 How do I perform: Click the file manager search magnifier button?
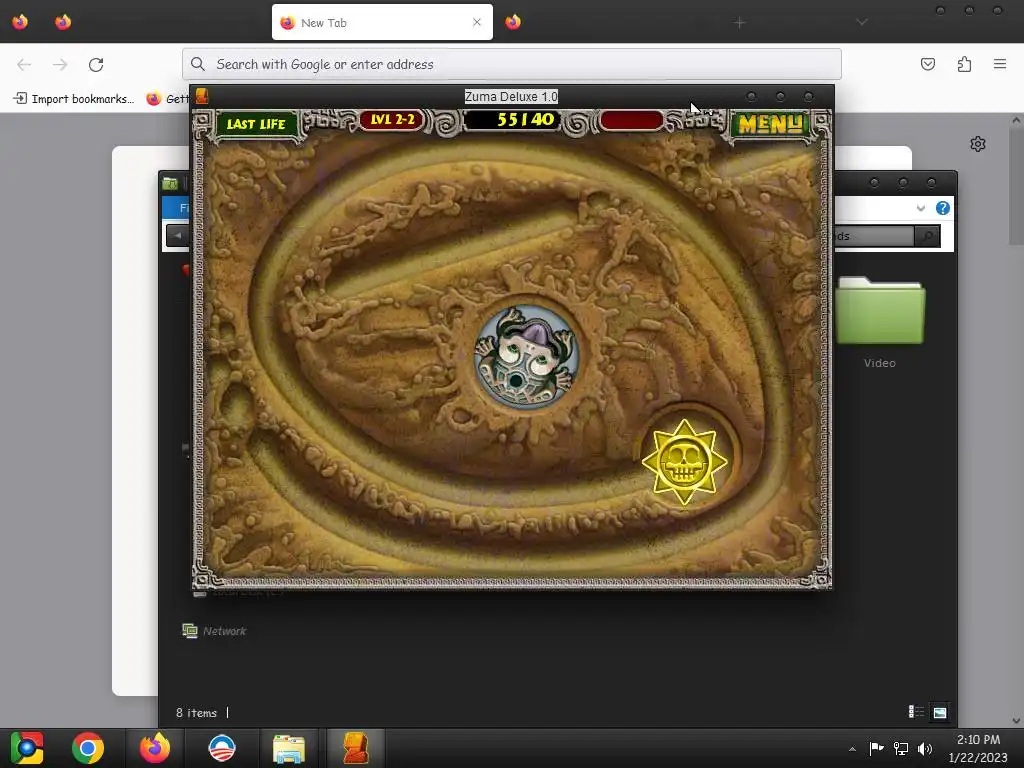click(x=927, y=236)
